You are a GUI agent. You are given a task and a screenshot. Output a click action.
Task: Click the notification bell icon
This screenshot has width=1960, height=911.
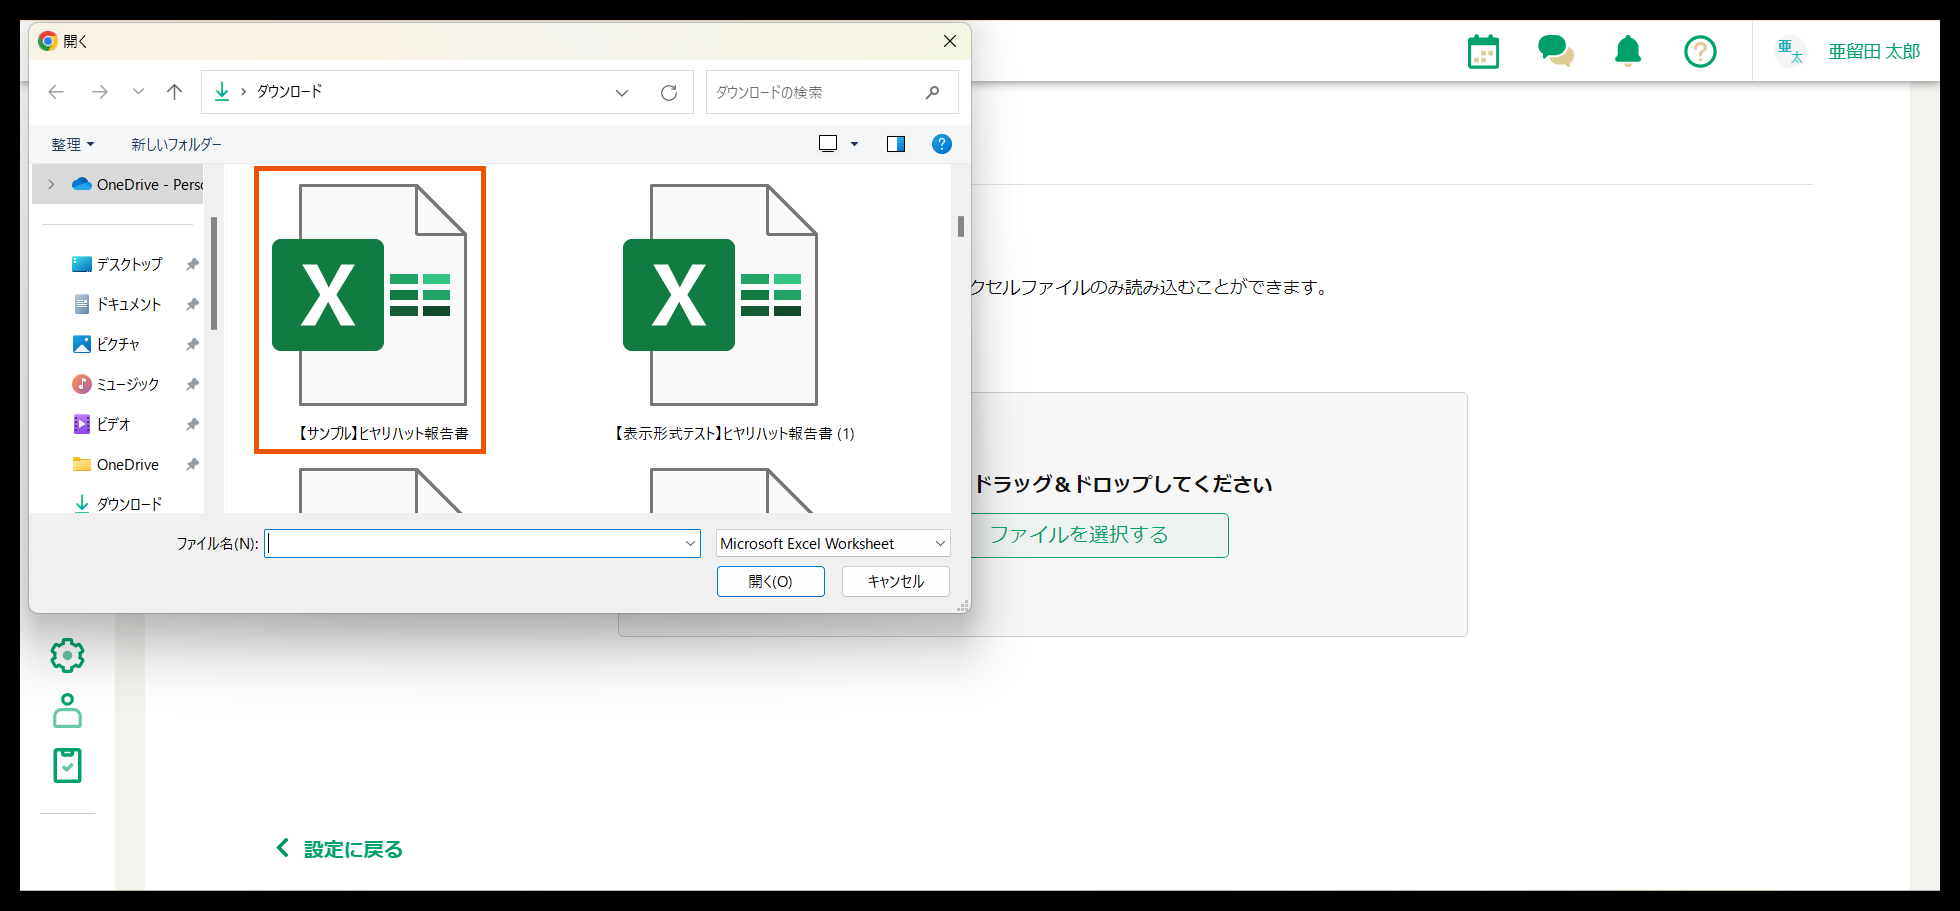click(x=1628, y=51)
